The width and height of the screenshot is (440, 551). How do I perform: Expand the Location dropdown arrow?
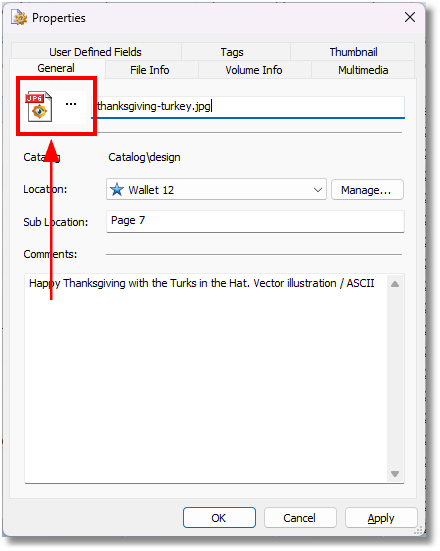(x=318, y=190)
